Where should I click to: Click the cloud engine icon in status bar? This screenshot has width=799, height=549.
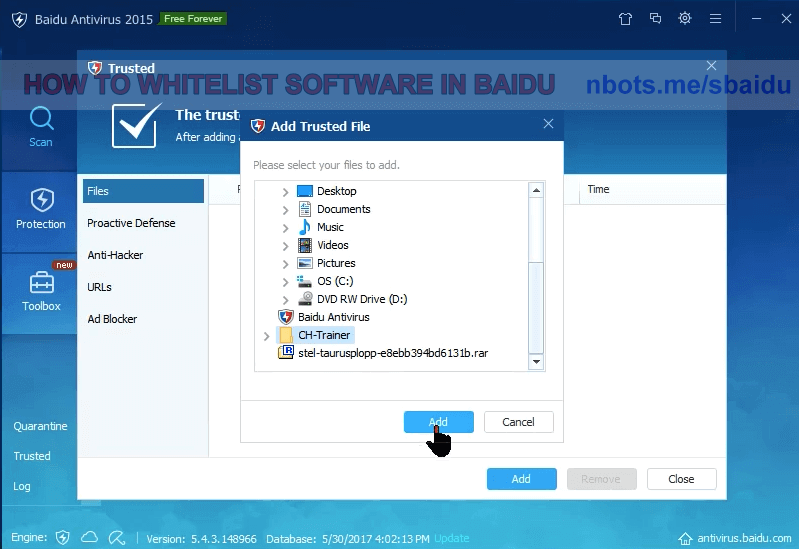[90, 537]
